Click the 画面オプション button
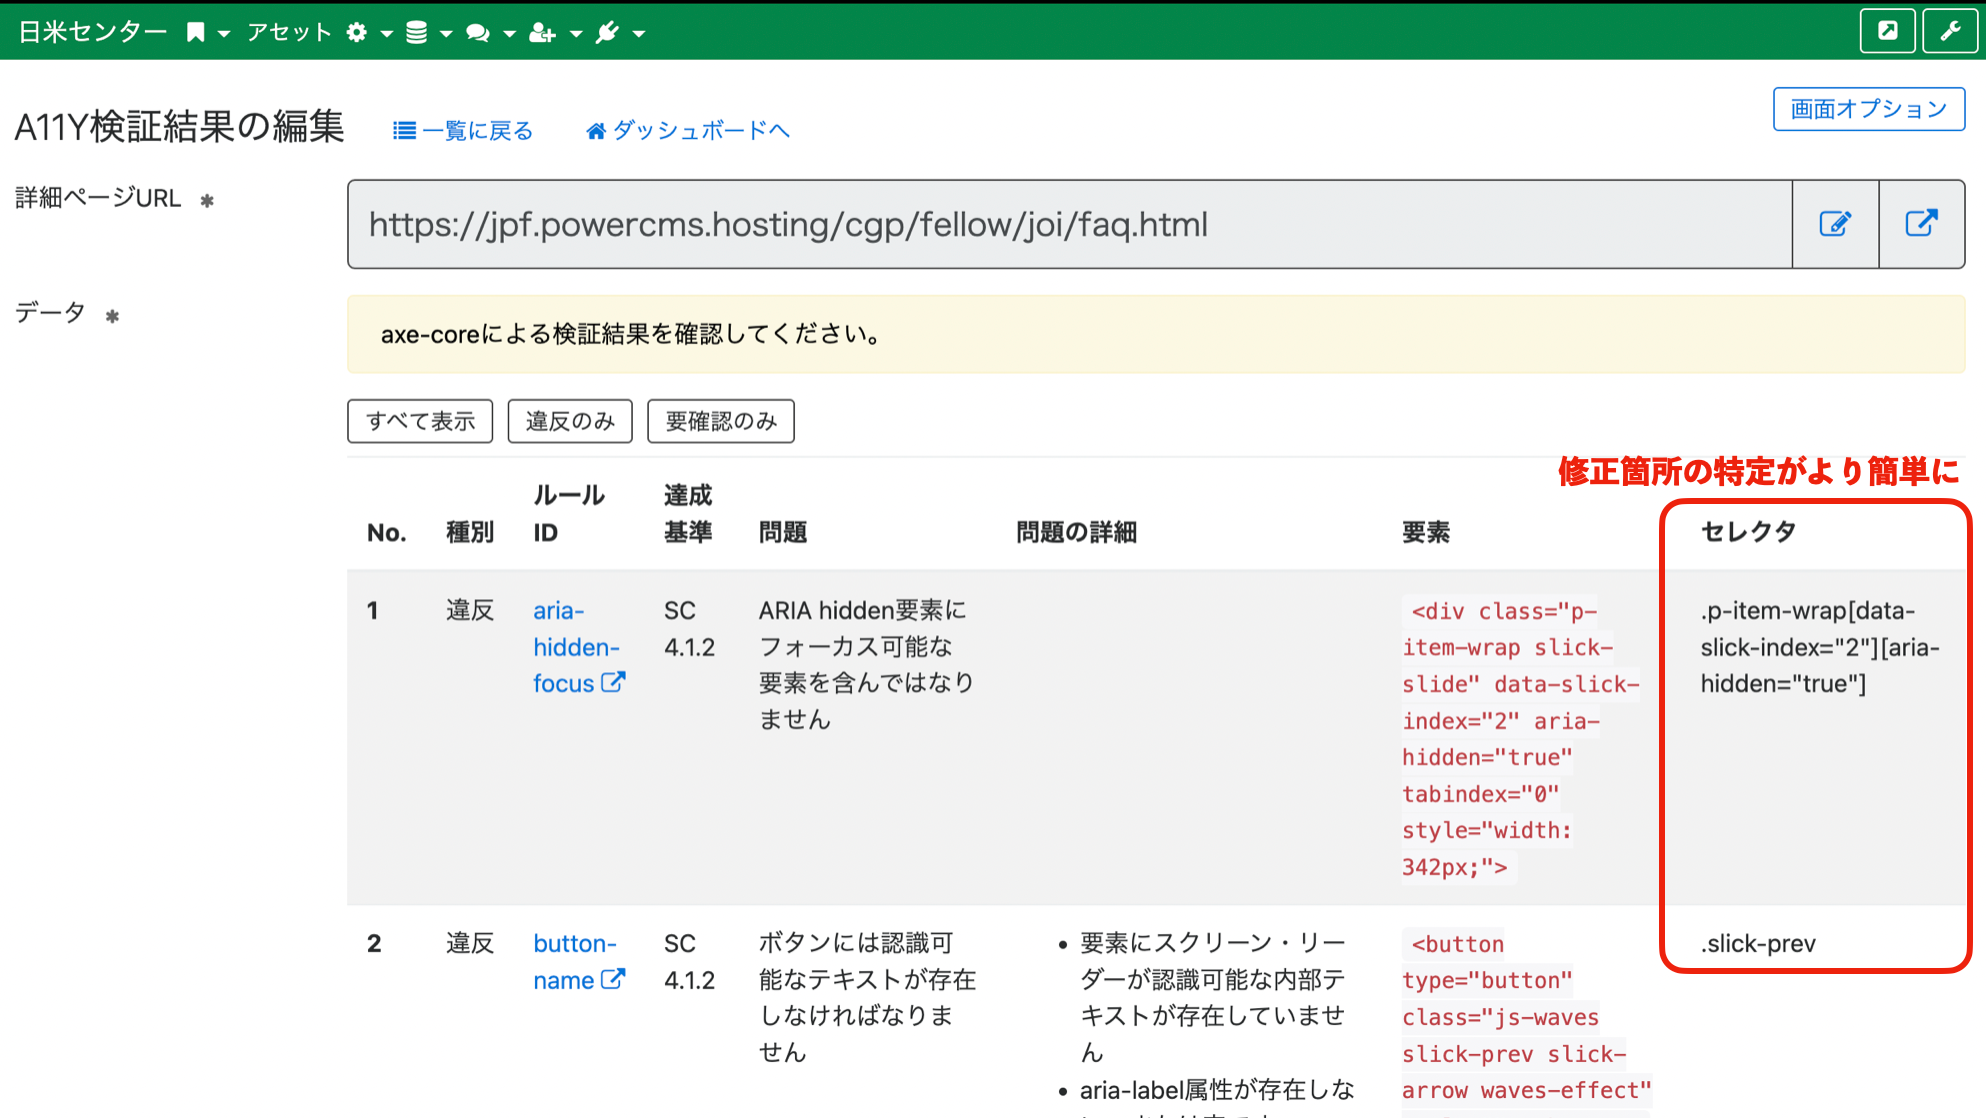This screenshot has width=1986, height=1118. (1868, 109)
